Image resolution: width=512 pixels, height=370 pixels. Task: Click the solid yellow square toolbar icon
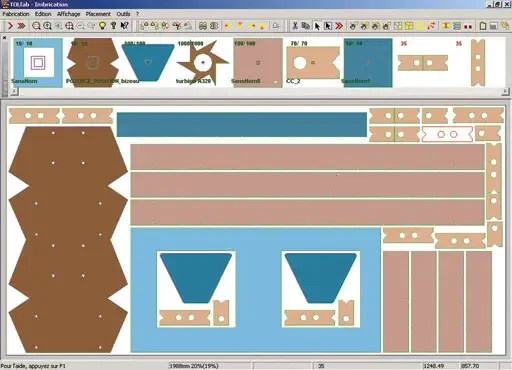[x=420, y=26]
